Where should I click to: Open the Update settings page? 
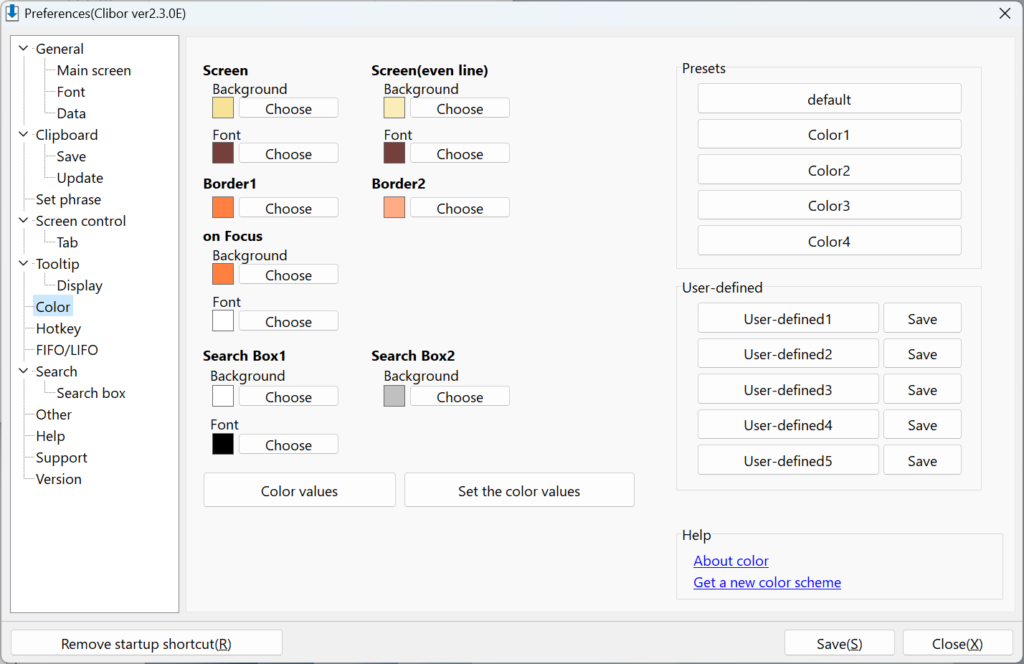80,178
